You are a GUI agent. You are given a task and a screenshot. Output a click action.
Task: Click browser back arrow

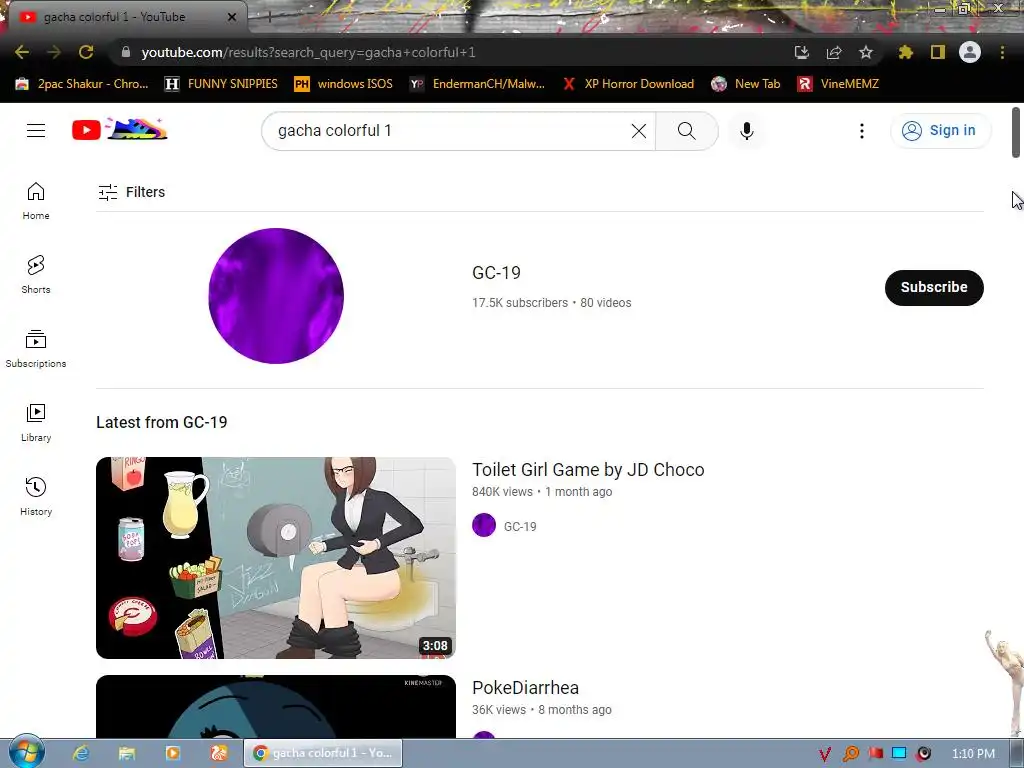tap(22, 52)
